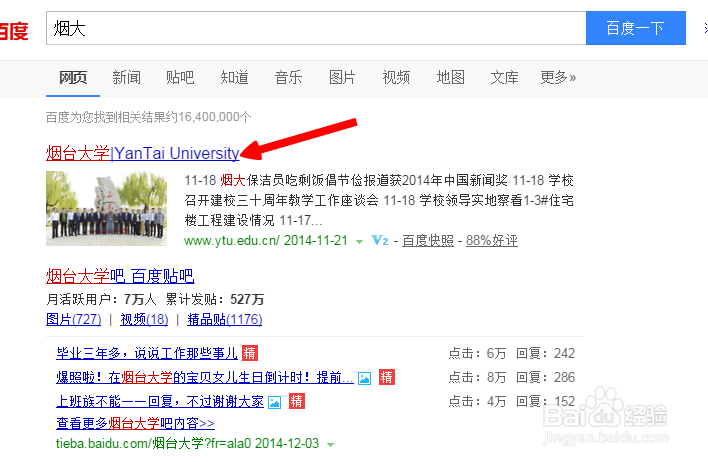Screen dimensions: 708x462
Task: Click the 百度一下 search button
Action: 636,28
